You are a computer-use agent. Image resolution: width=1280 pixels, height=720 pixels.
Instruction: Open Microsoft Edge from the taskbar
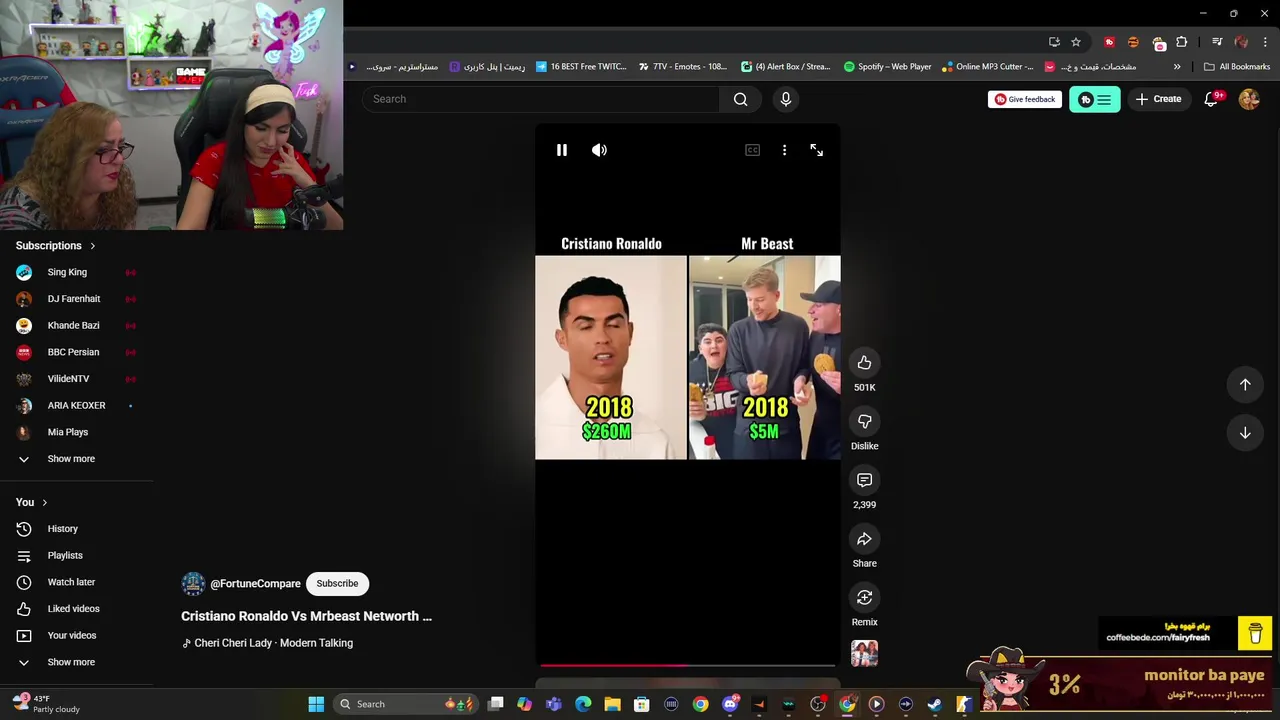pyautogui.click(x=583, y=704)
